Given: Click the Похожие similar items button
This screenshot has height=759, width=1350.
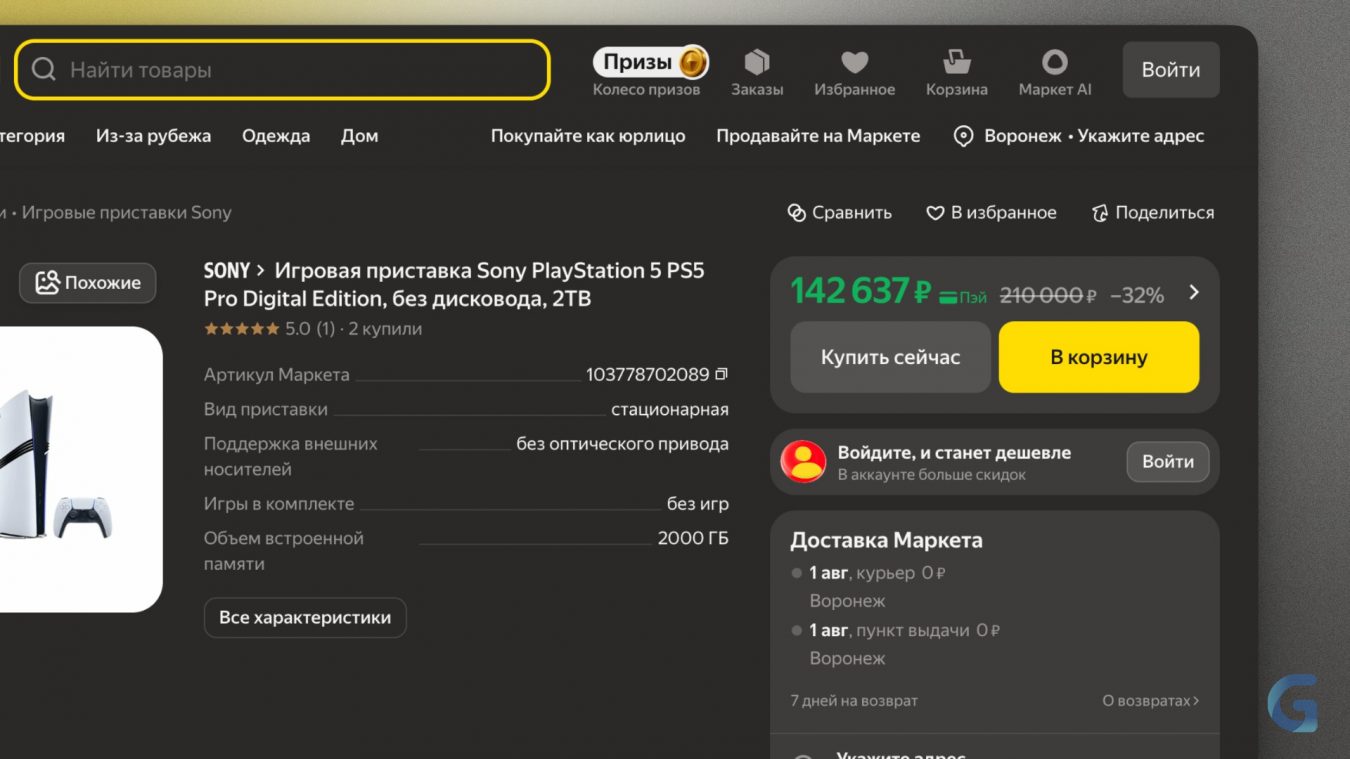Looking at the screenshot, I should tap(88, 283).
